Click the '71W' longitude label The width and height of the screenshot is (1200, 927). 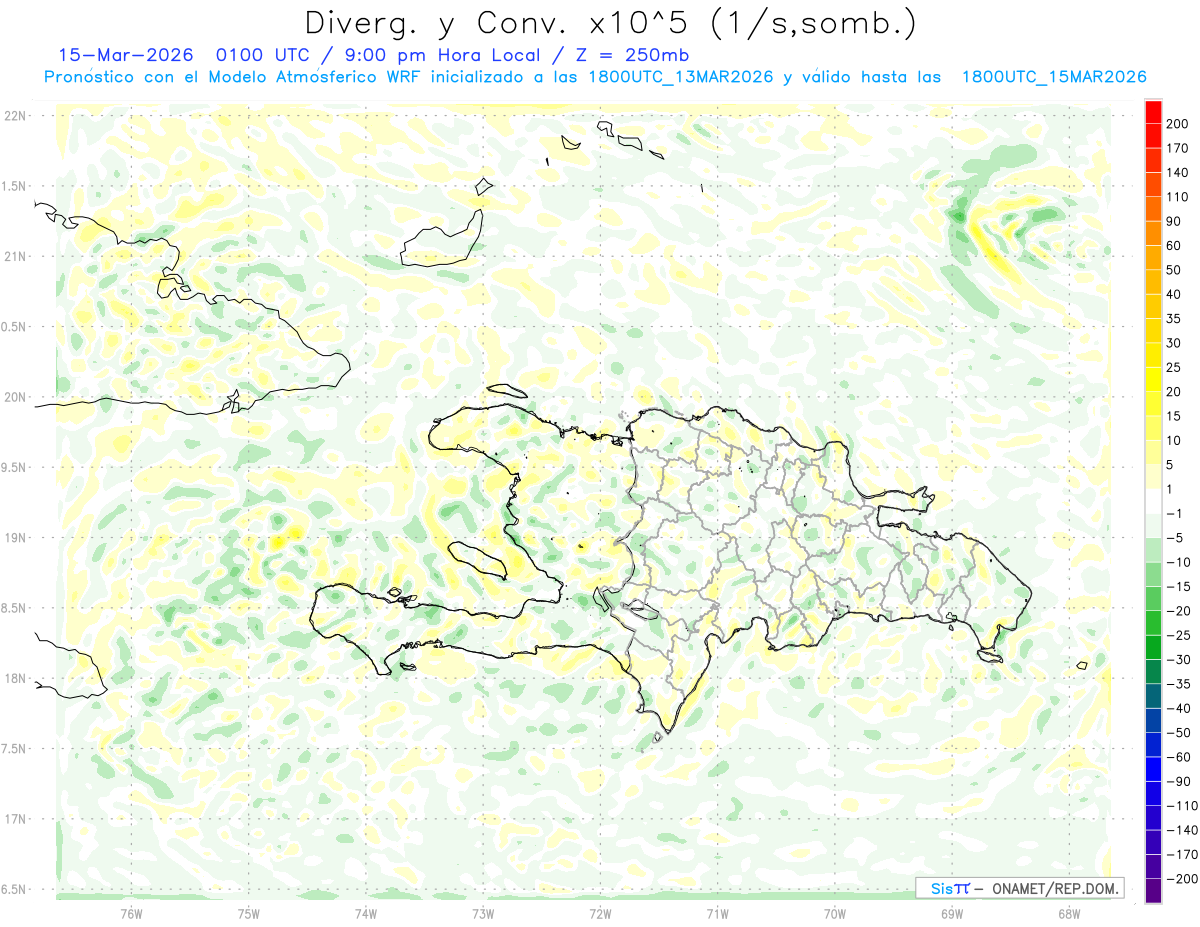717,914
